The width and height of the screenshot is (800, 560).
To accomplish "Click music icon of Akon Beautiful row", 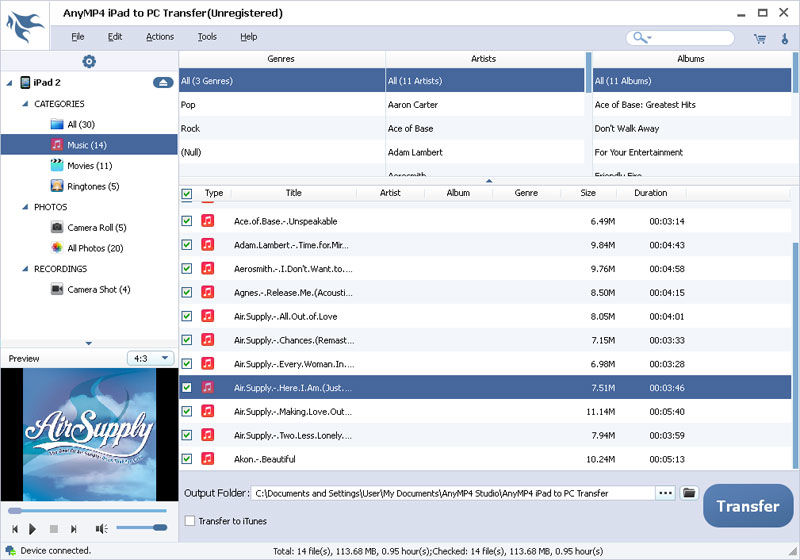I will [x=207, y=459].
